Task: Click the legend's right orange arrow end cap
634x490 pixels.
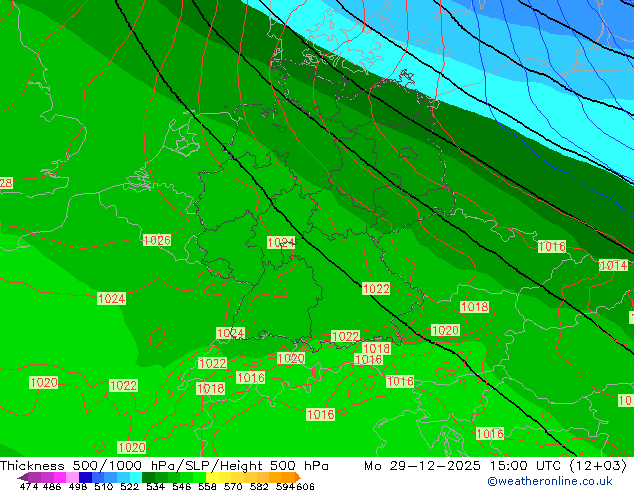Action: click(298, 477)
